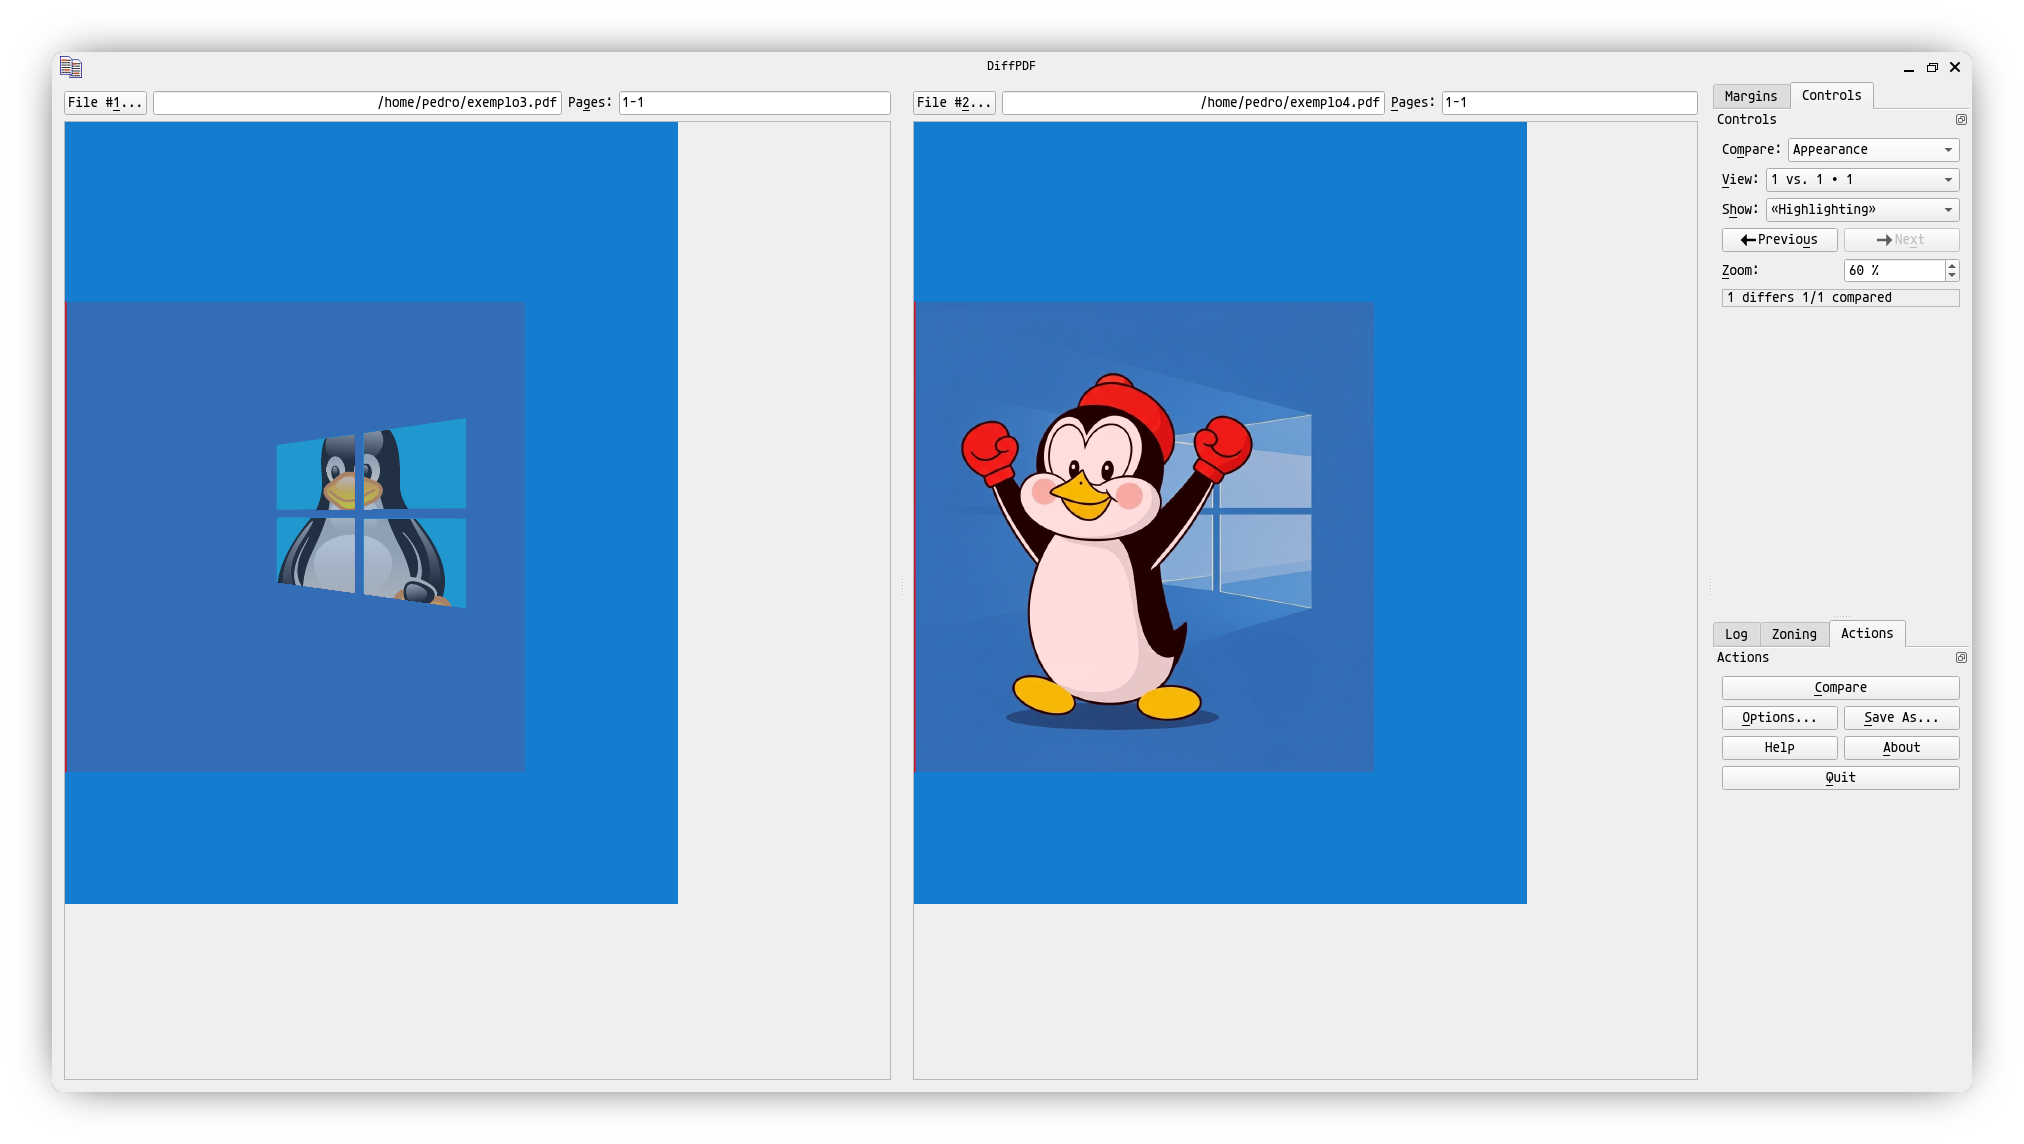Click the DiffPDF app icon in title bar

71,67
